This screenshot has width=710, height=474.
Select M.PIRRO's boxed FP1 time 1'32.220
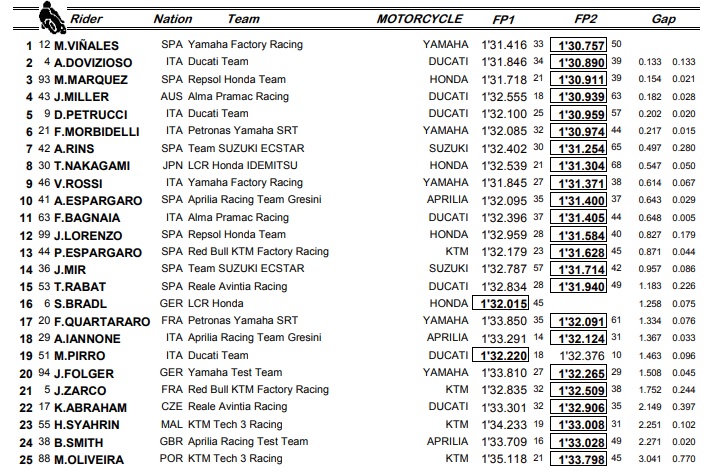point(500,355)
